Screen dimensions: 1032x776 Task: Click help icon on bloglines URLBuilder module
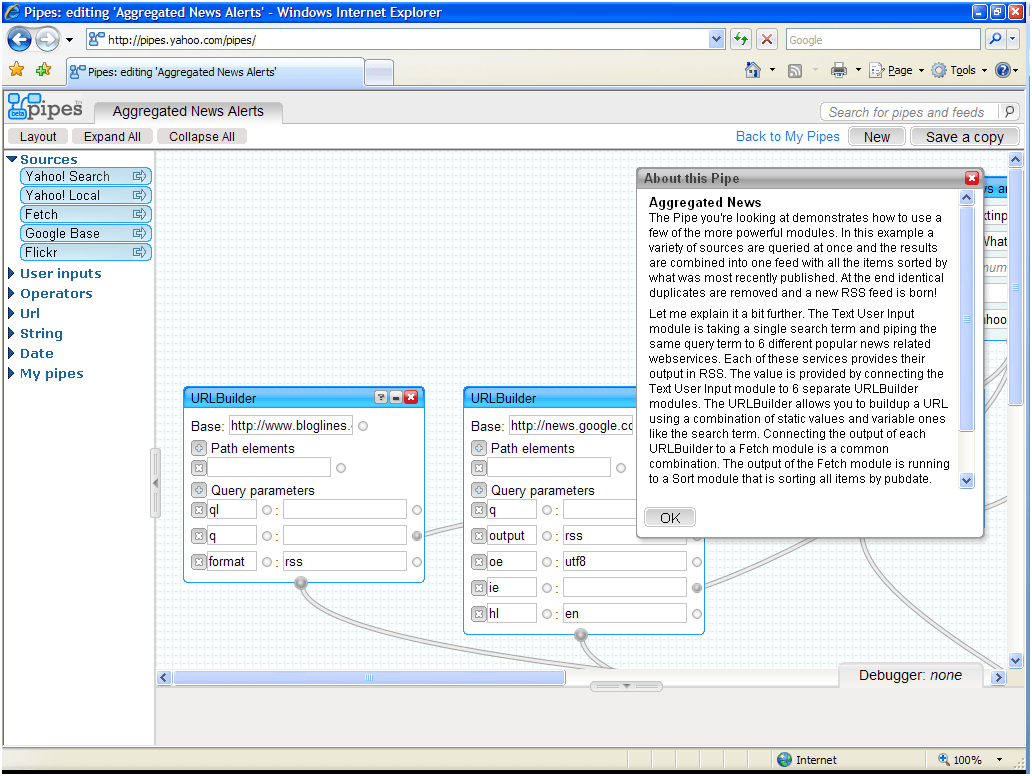[381, 398]
